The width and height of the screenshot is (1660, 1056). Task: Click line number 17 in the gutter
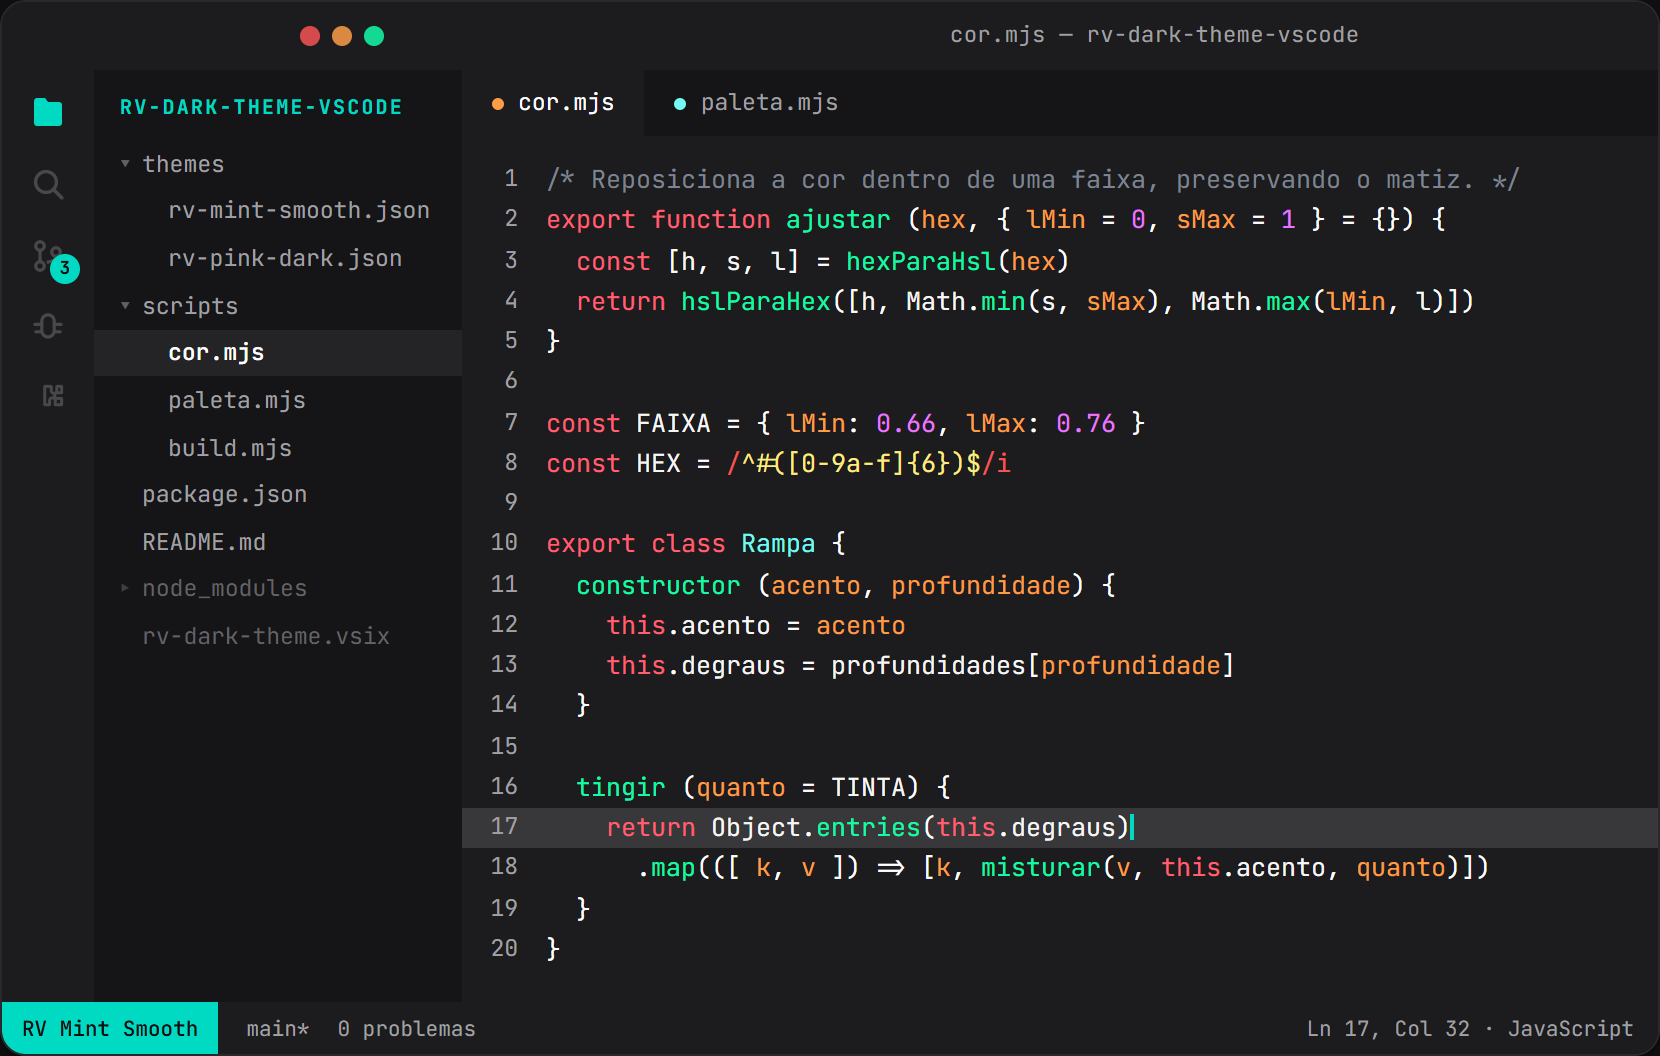(x=504, y=826)
